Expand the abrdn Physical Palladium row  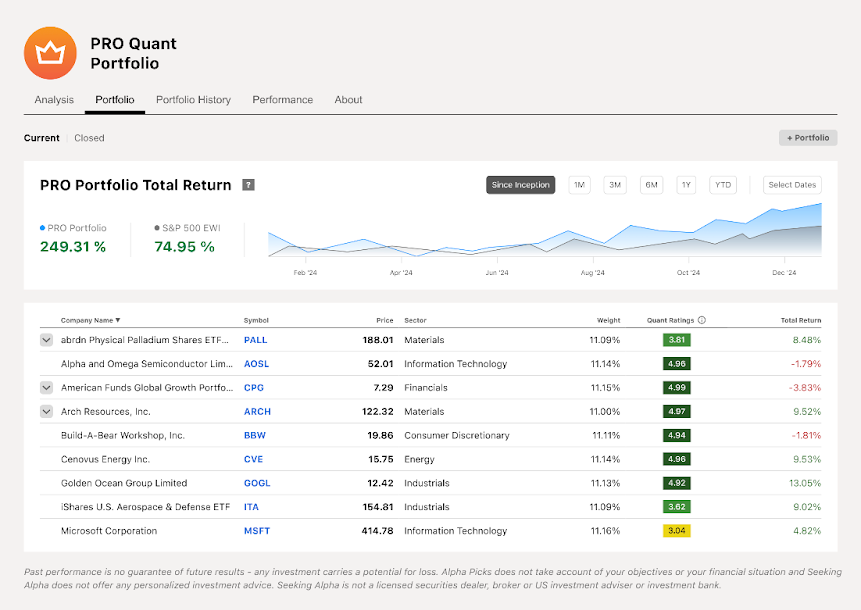click(x=47, y=340)
